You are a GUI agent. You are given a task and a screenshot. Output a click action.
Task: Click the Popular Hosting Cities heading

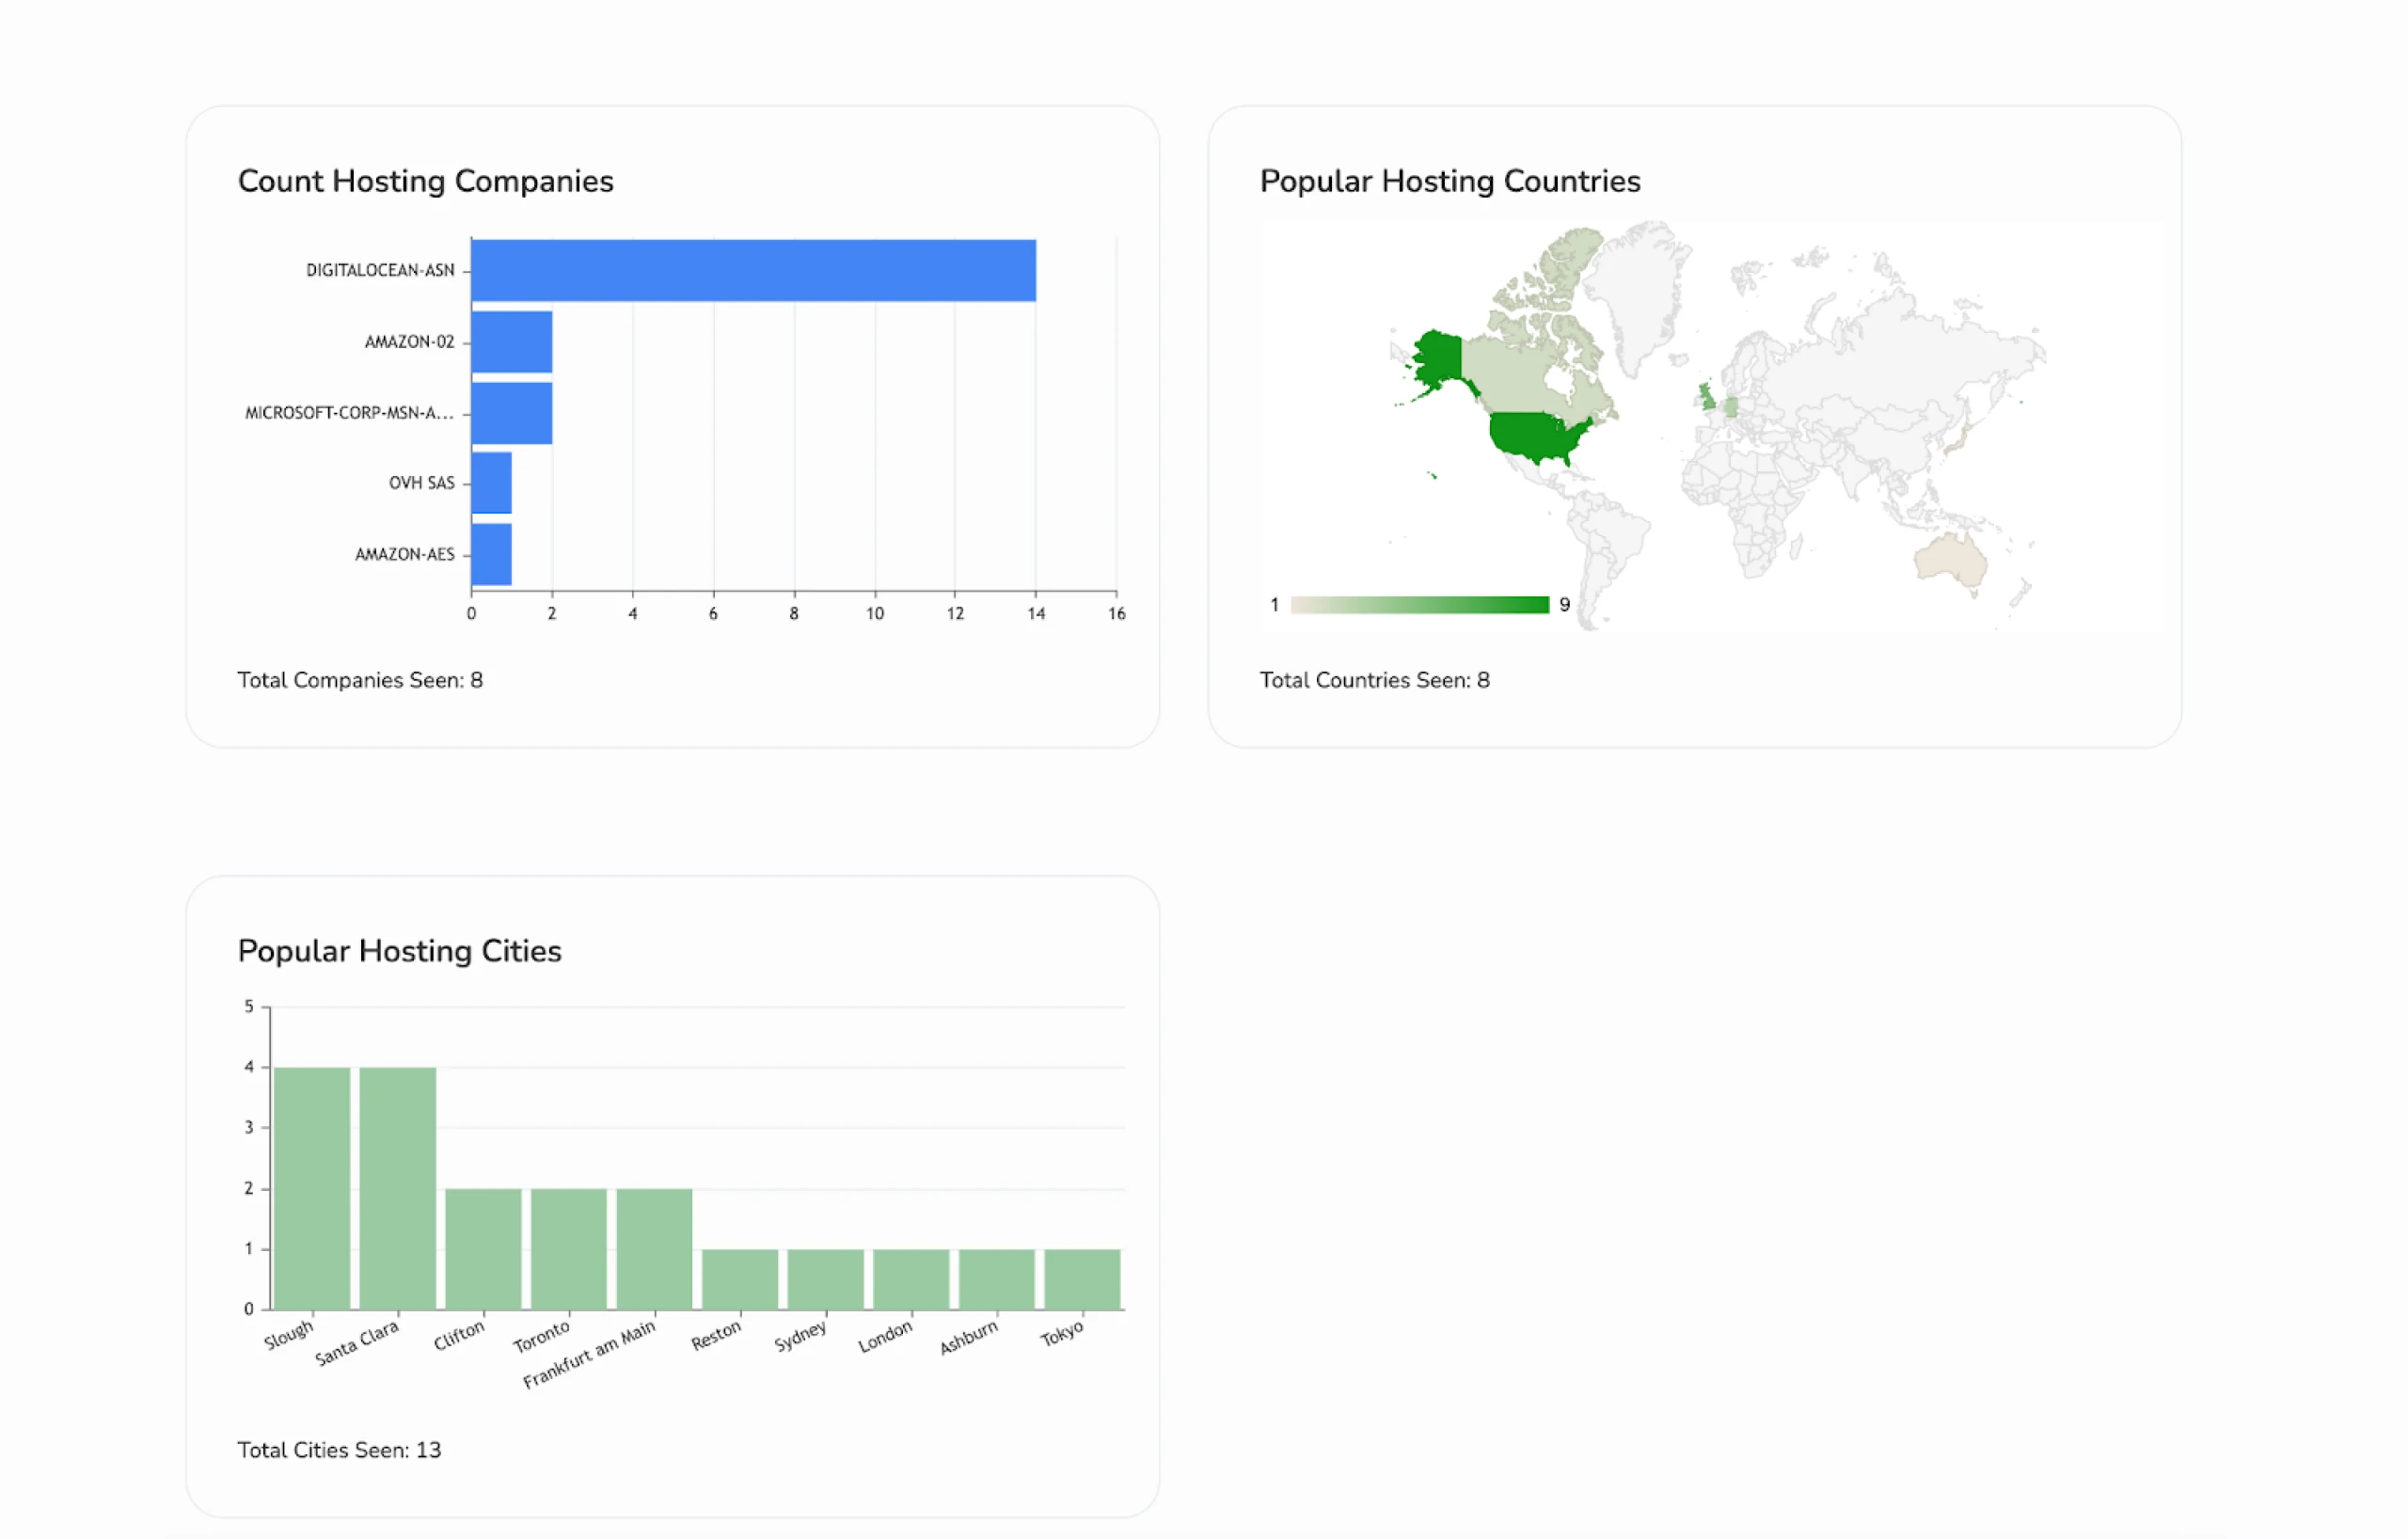[x=399, y=951]
